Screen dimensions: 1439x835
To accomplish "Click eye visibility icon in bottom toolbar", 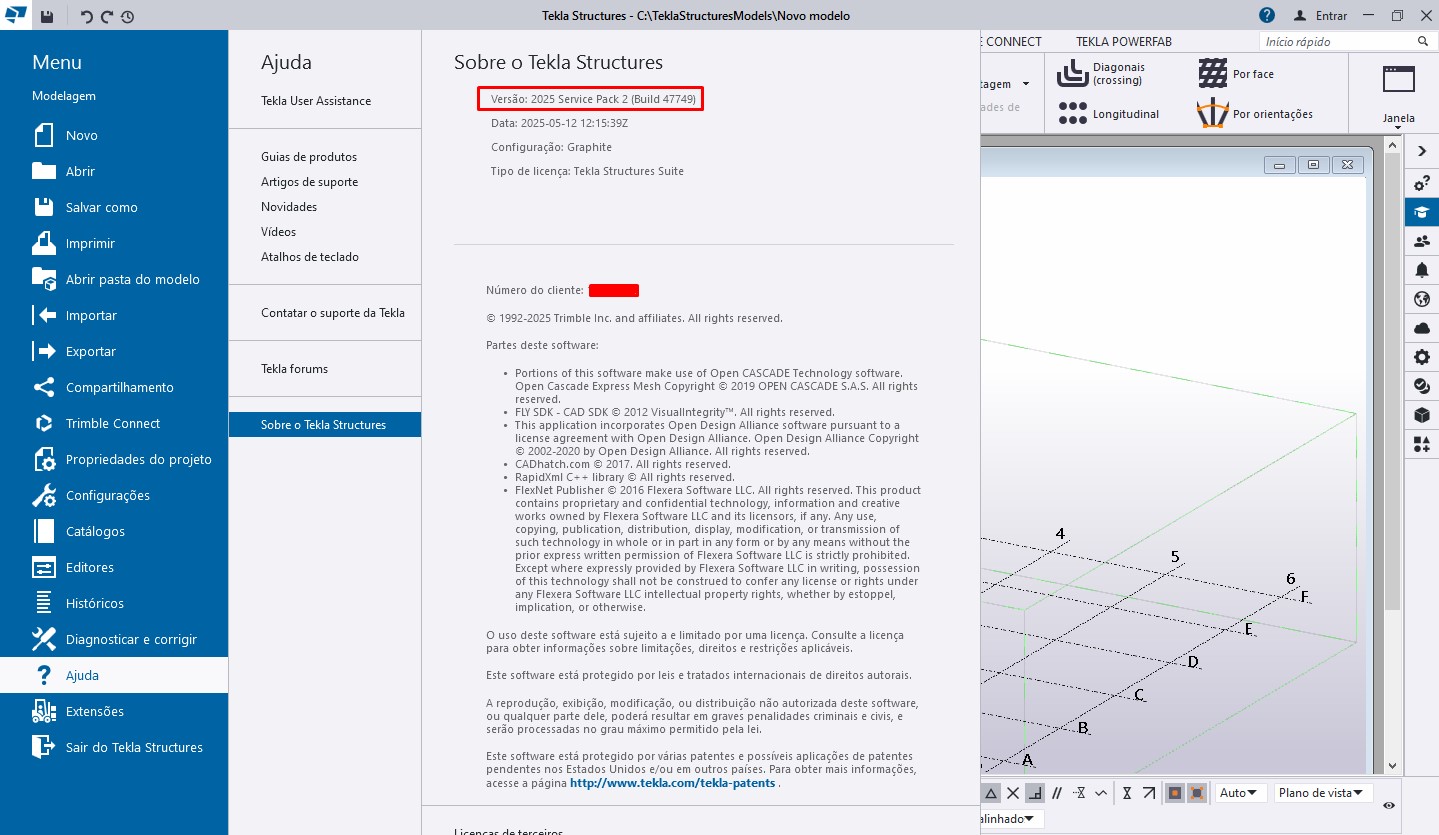I will 1388,805.
